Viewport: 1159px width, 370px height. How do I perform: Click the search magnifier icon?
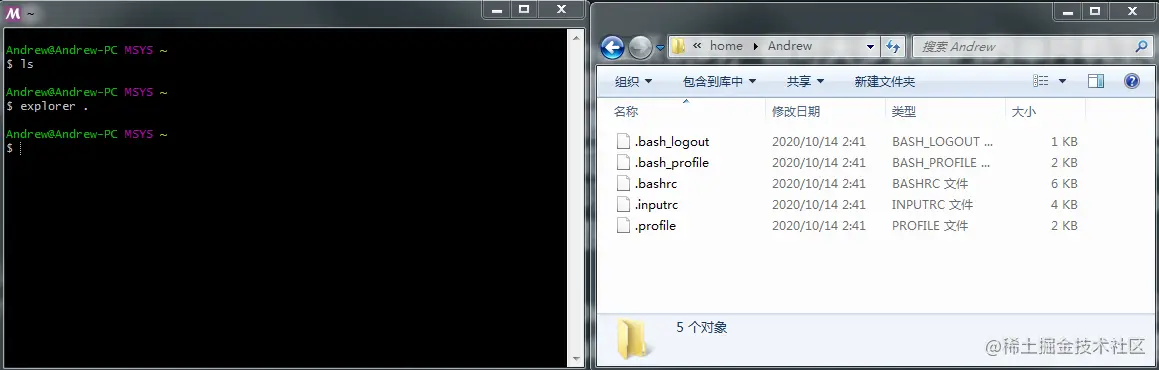point(1141,46)
